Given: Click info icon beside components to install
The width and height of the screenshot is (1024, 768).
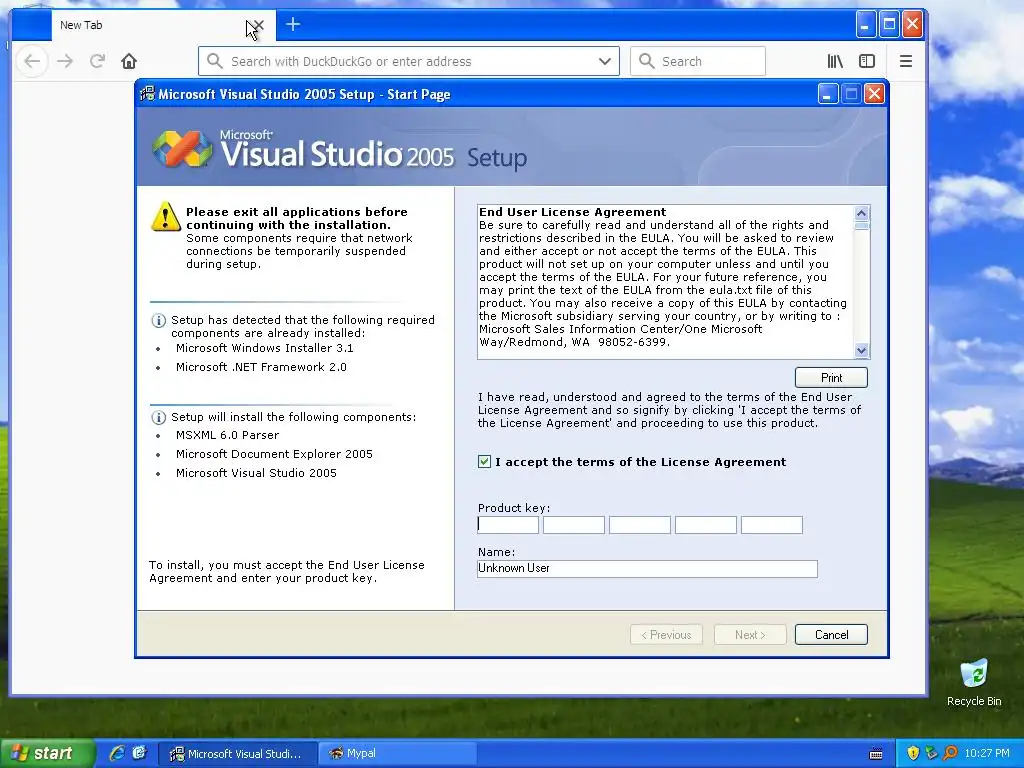Looking at the screenshot, I should (x=158, y=417).
